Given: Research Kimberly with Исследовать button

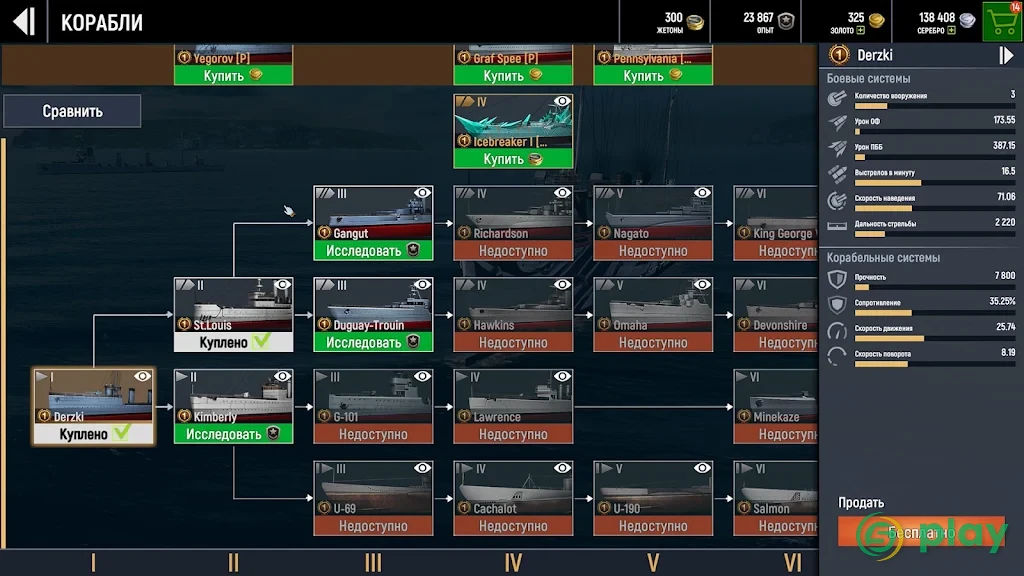Looking at the screenshot, I should coord(233,434).
